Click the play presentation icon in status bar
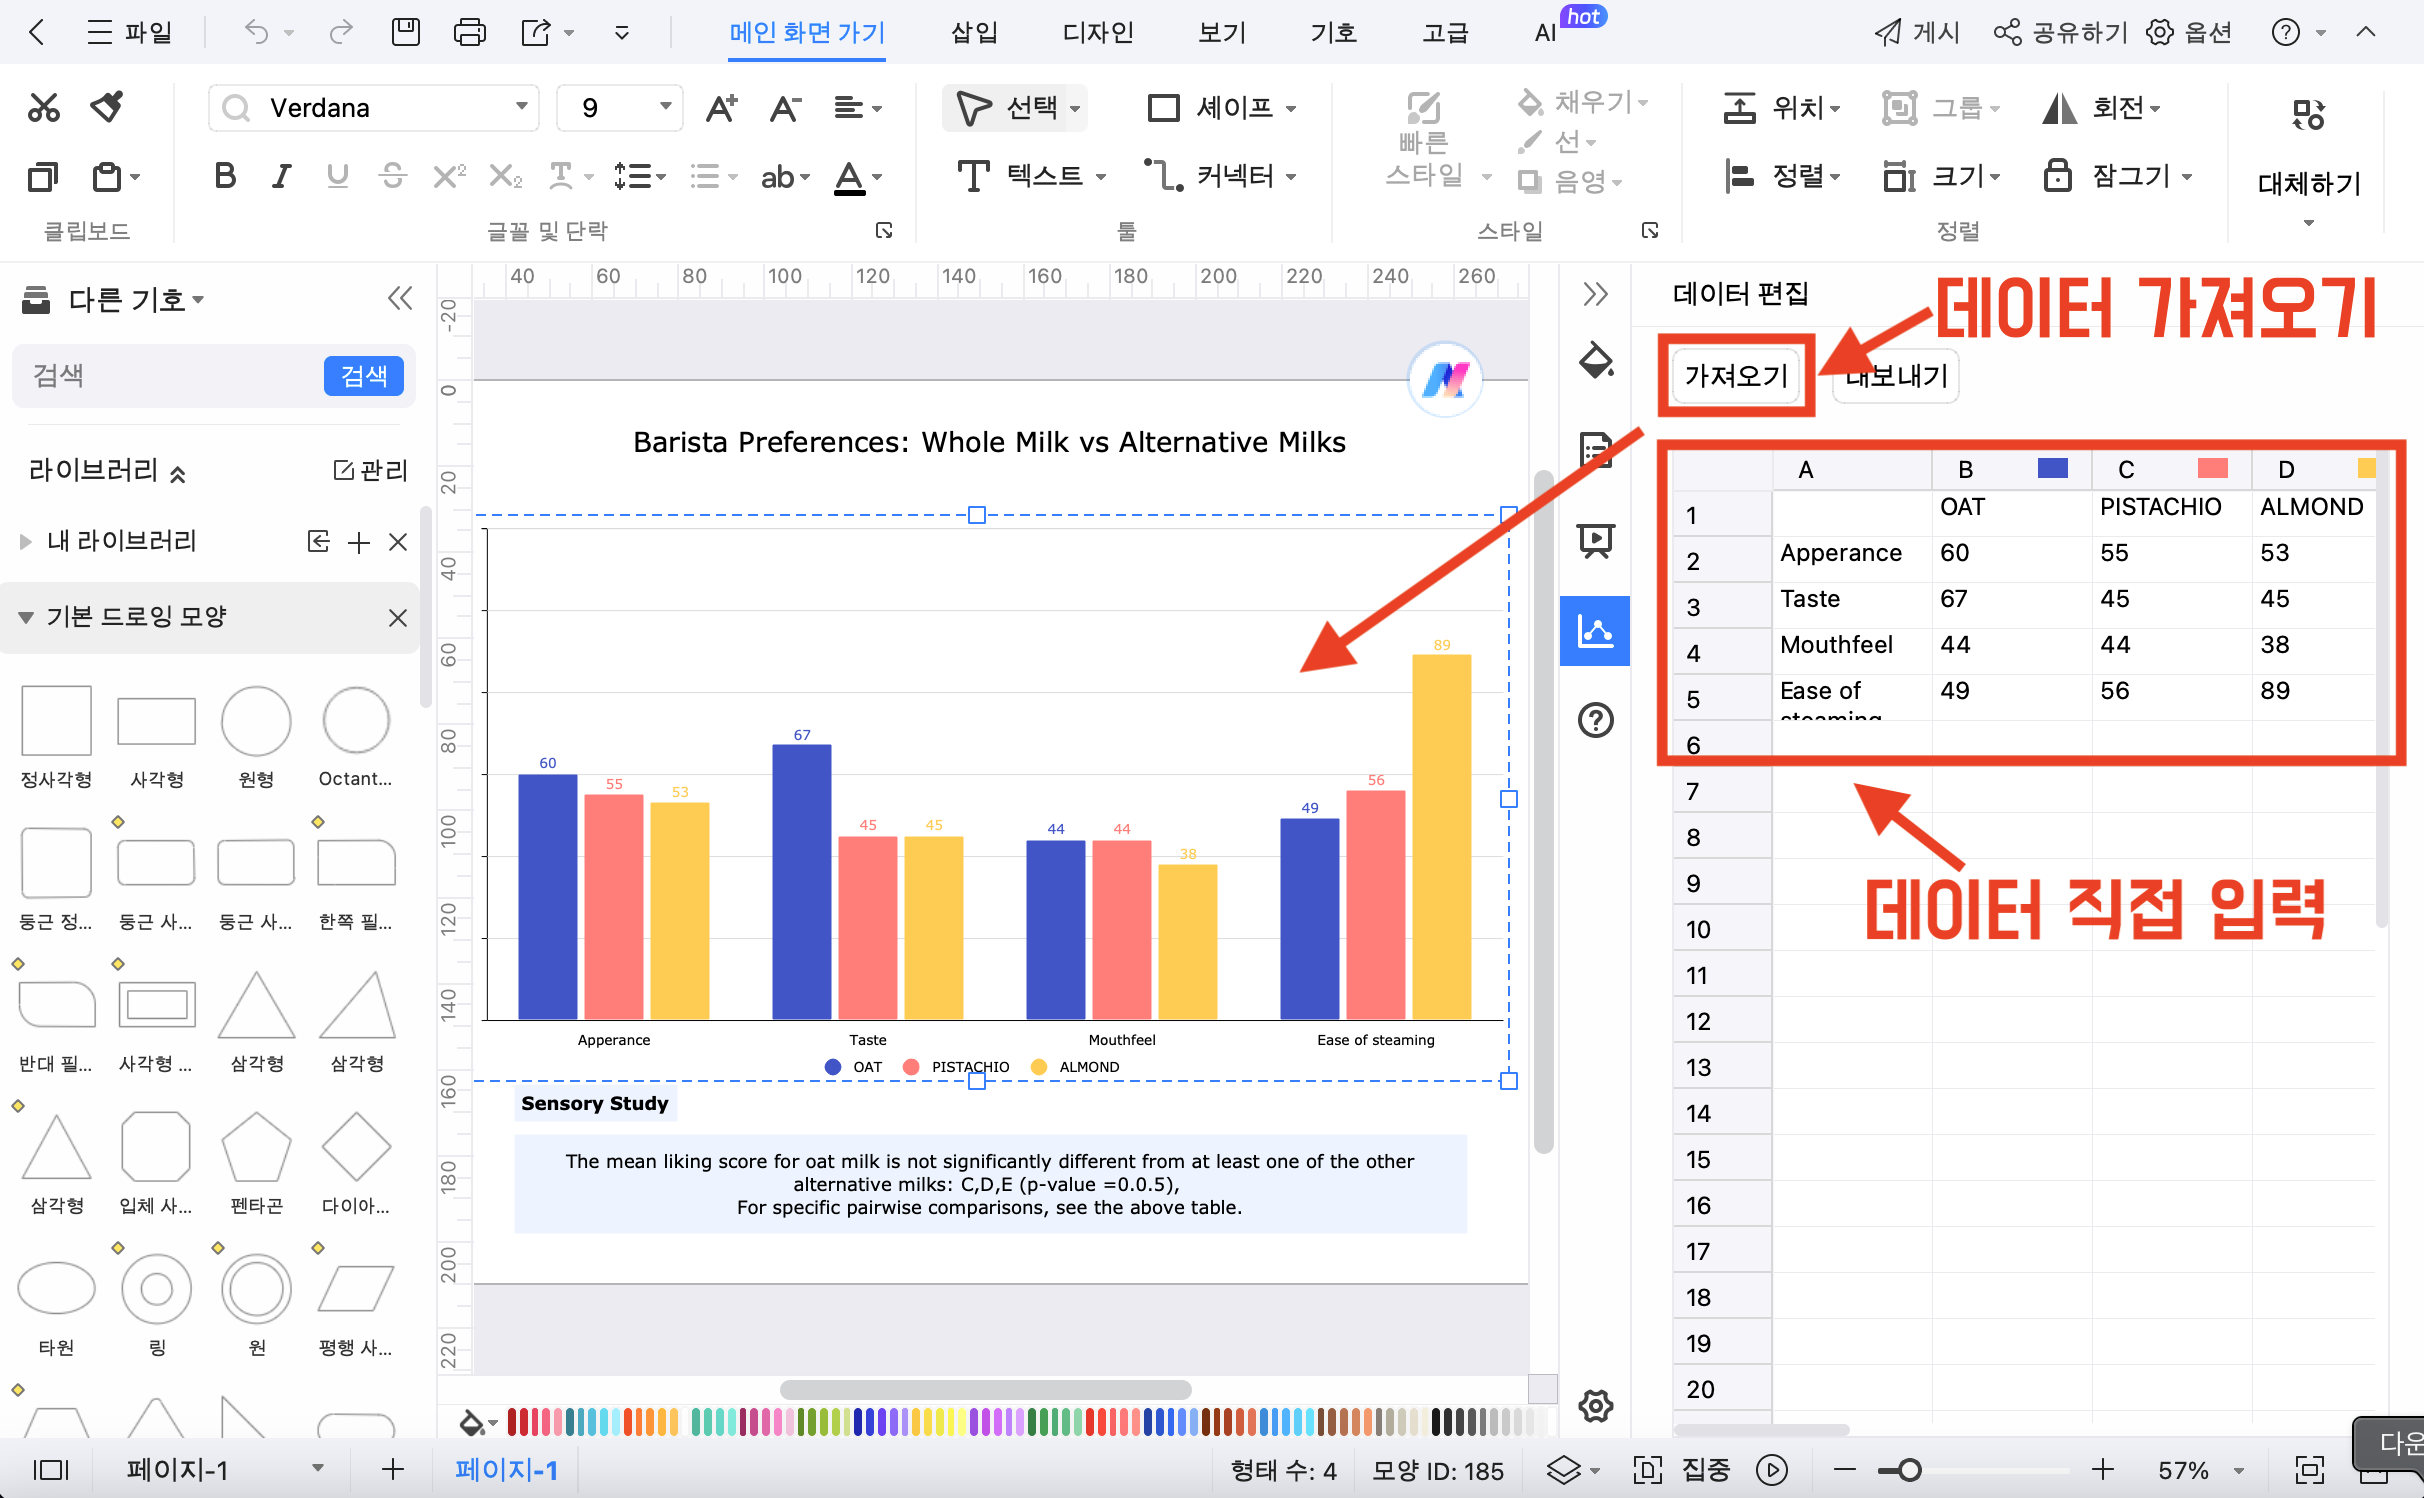Image resolution: width=2424 pixels, height=1498 pixels. (x=1772, y=1469)
